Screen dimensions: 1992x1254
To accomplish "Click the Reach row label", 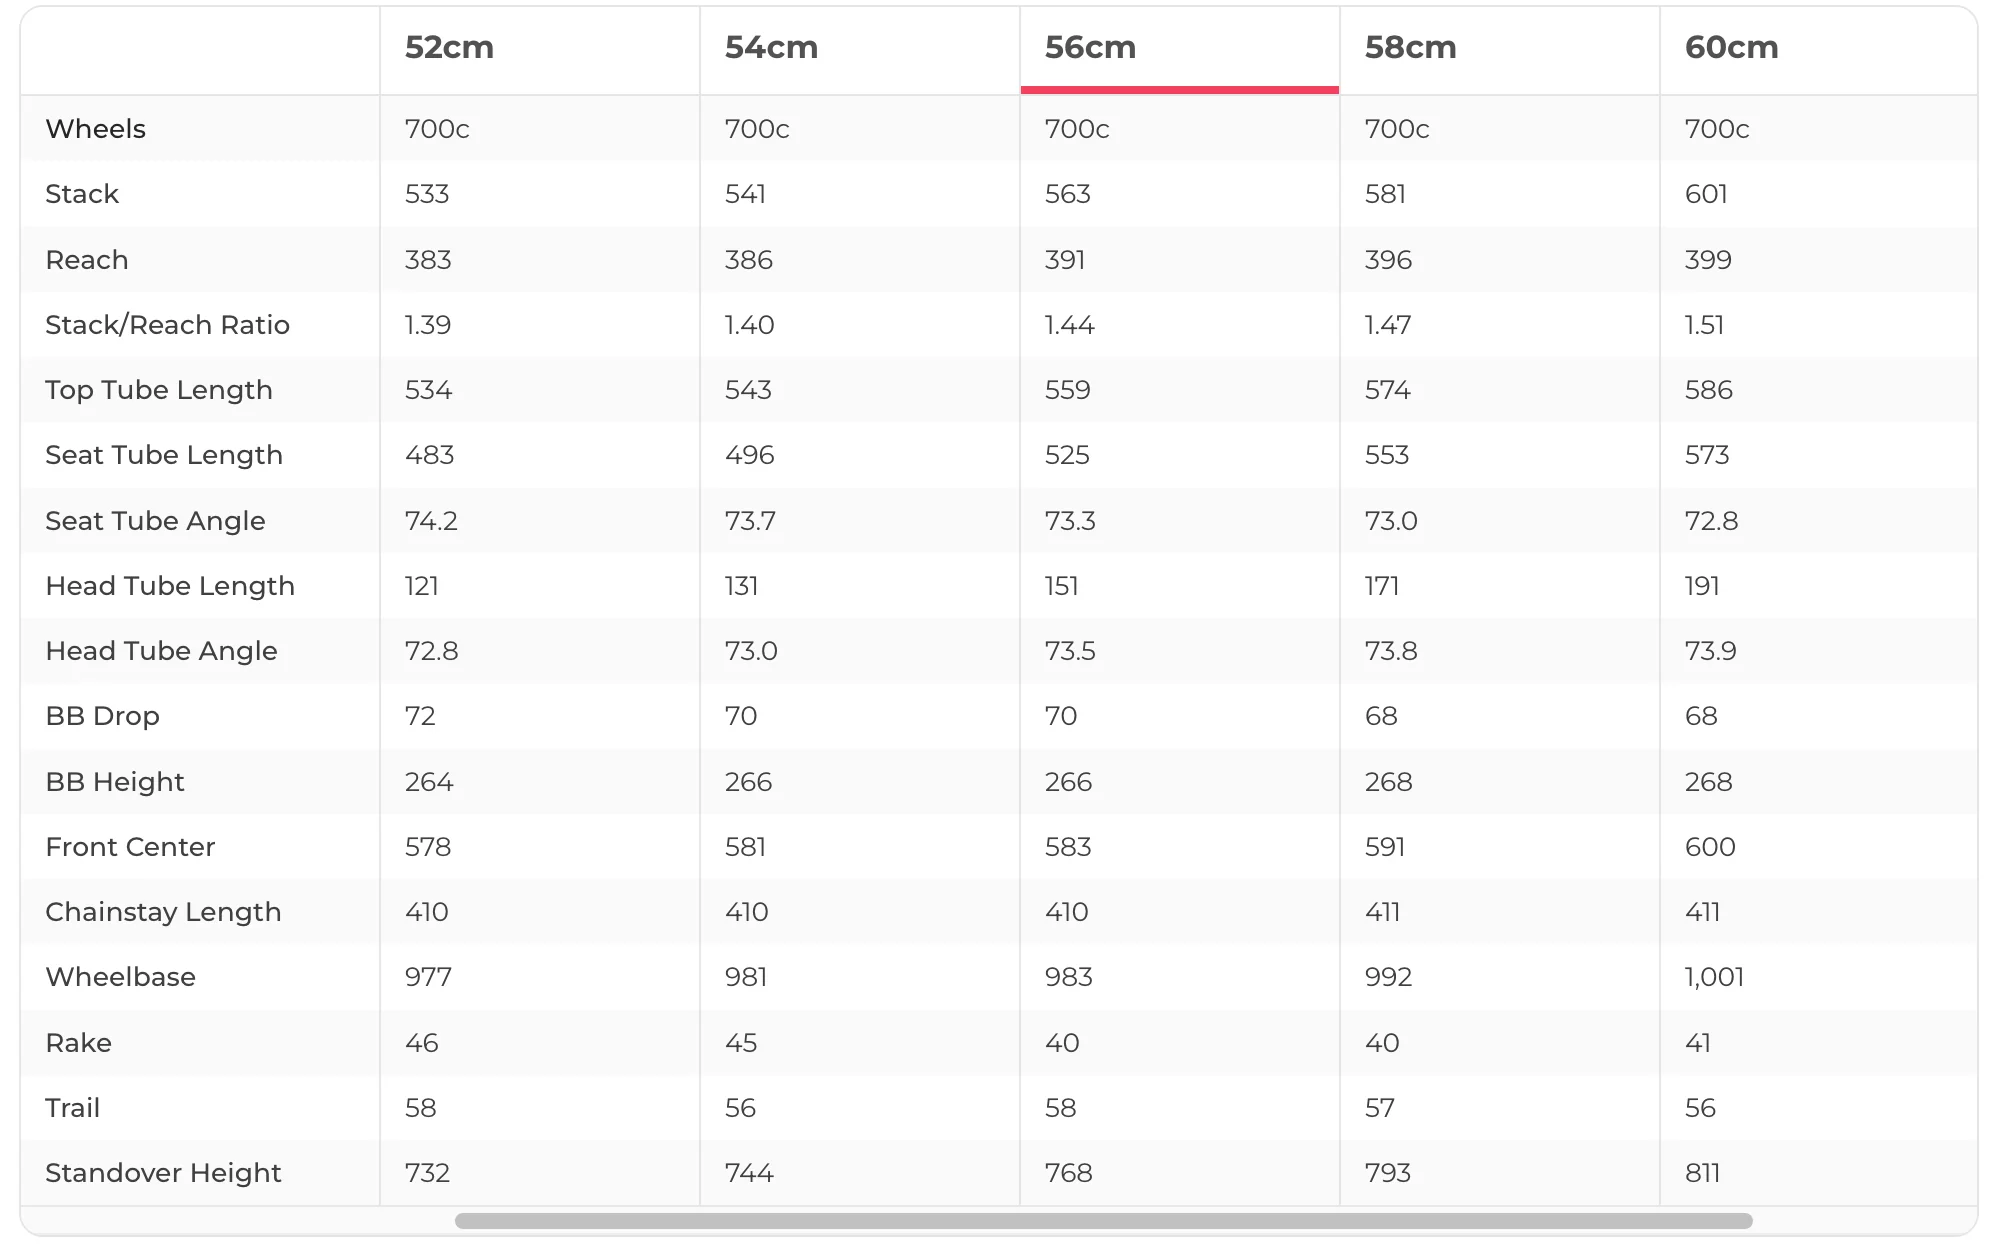I will point(87,260).
